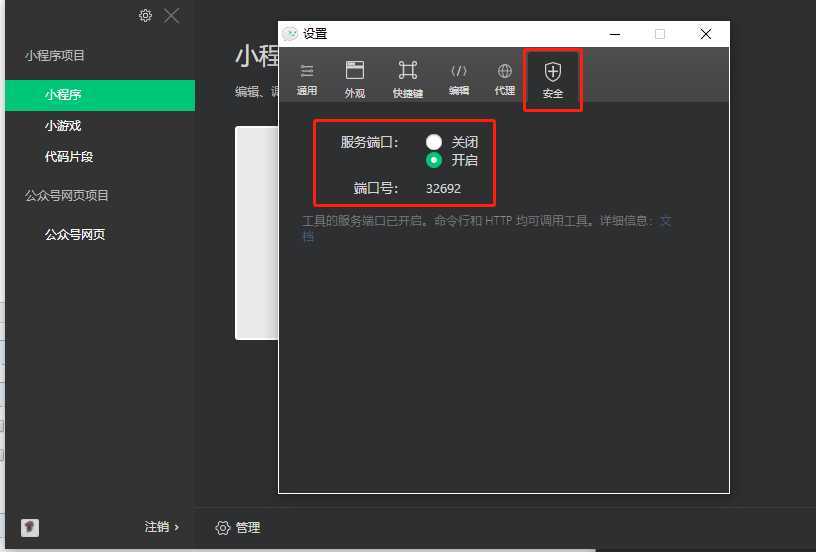Click the 管理 manage button
Image resolution: width=816 pixels, height=552 pixels.
tap(248, 528)
